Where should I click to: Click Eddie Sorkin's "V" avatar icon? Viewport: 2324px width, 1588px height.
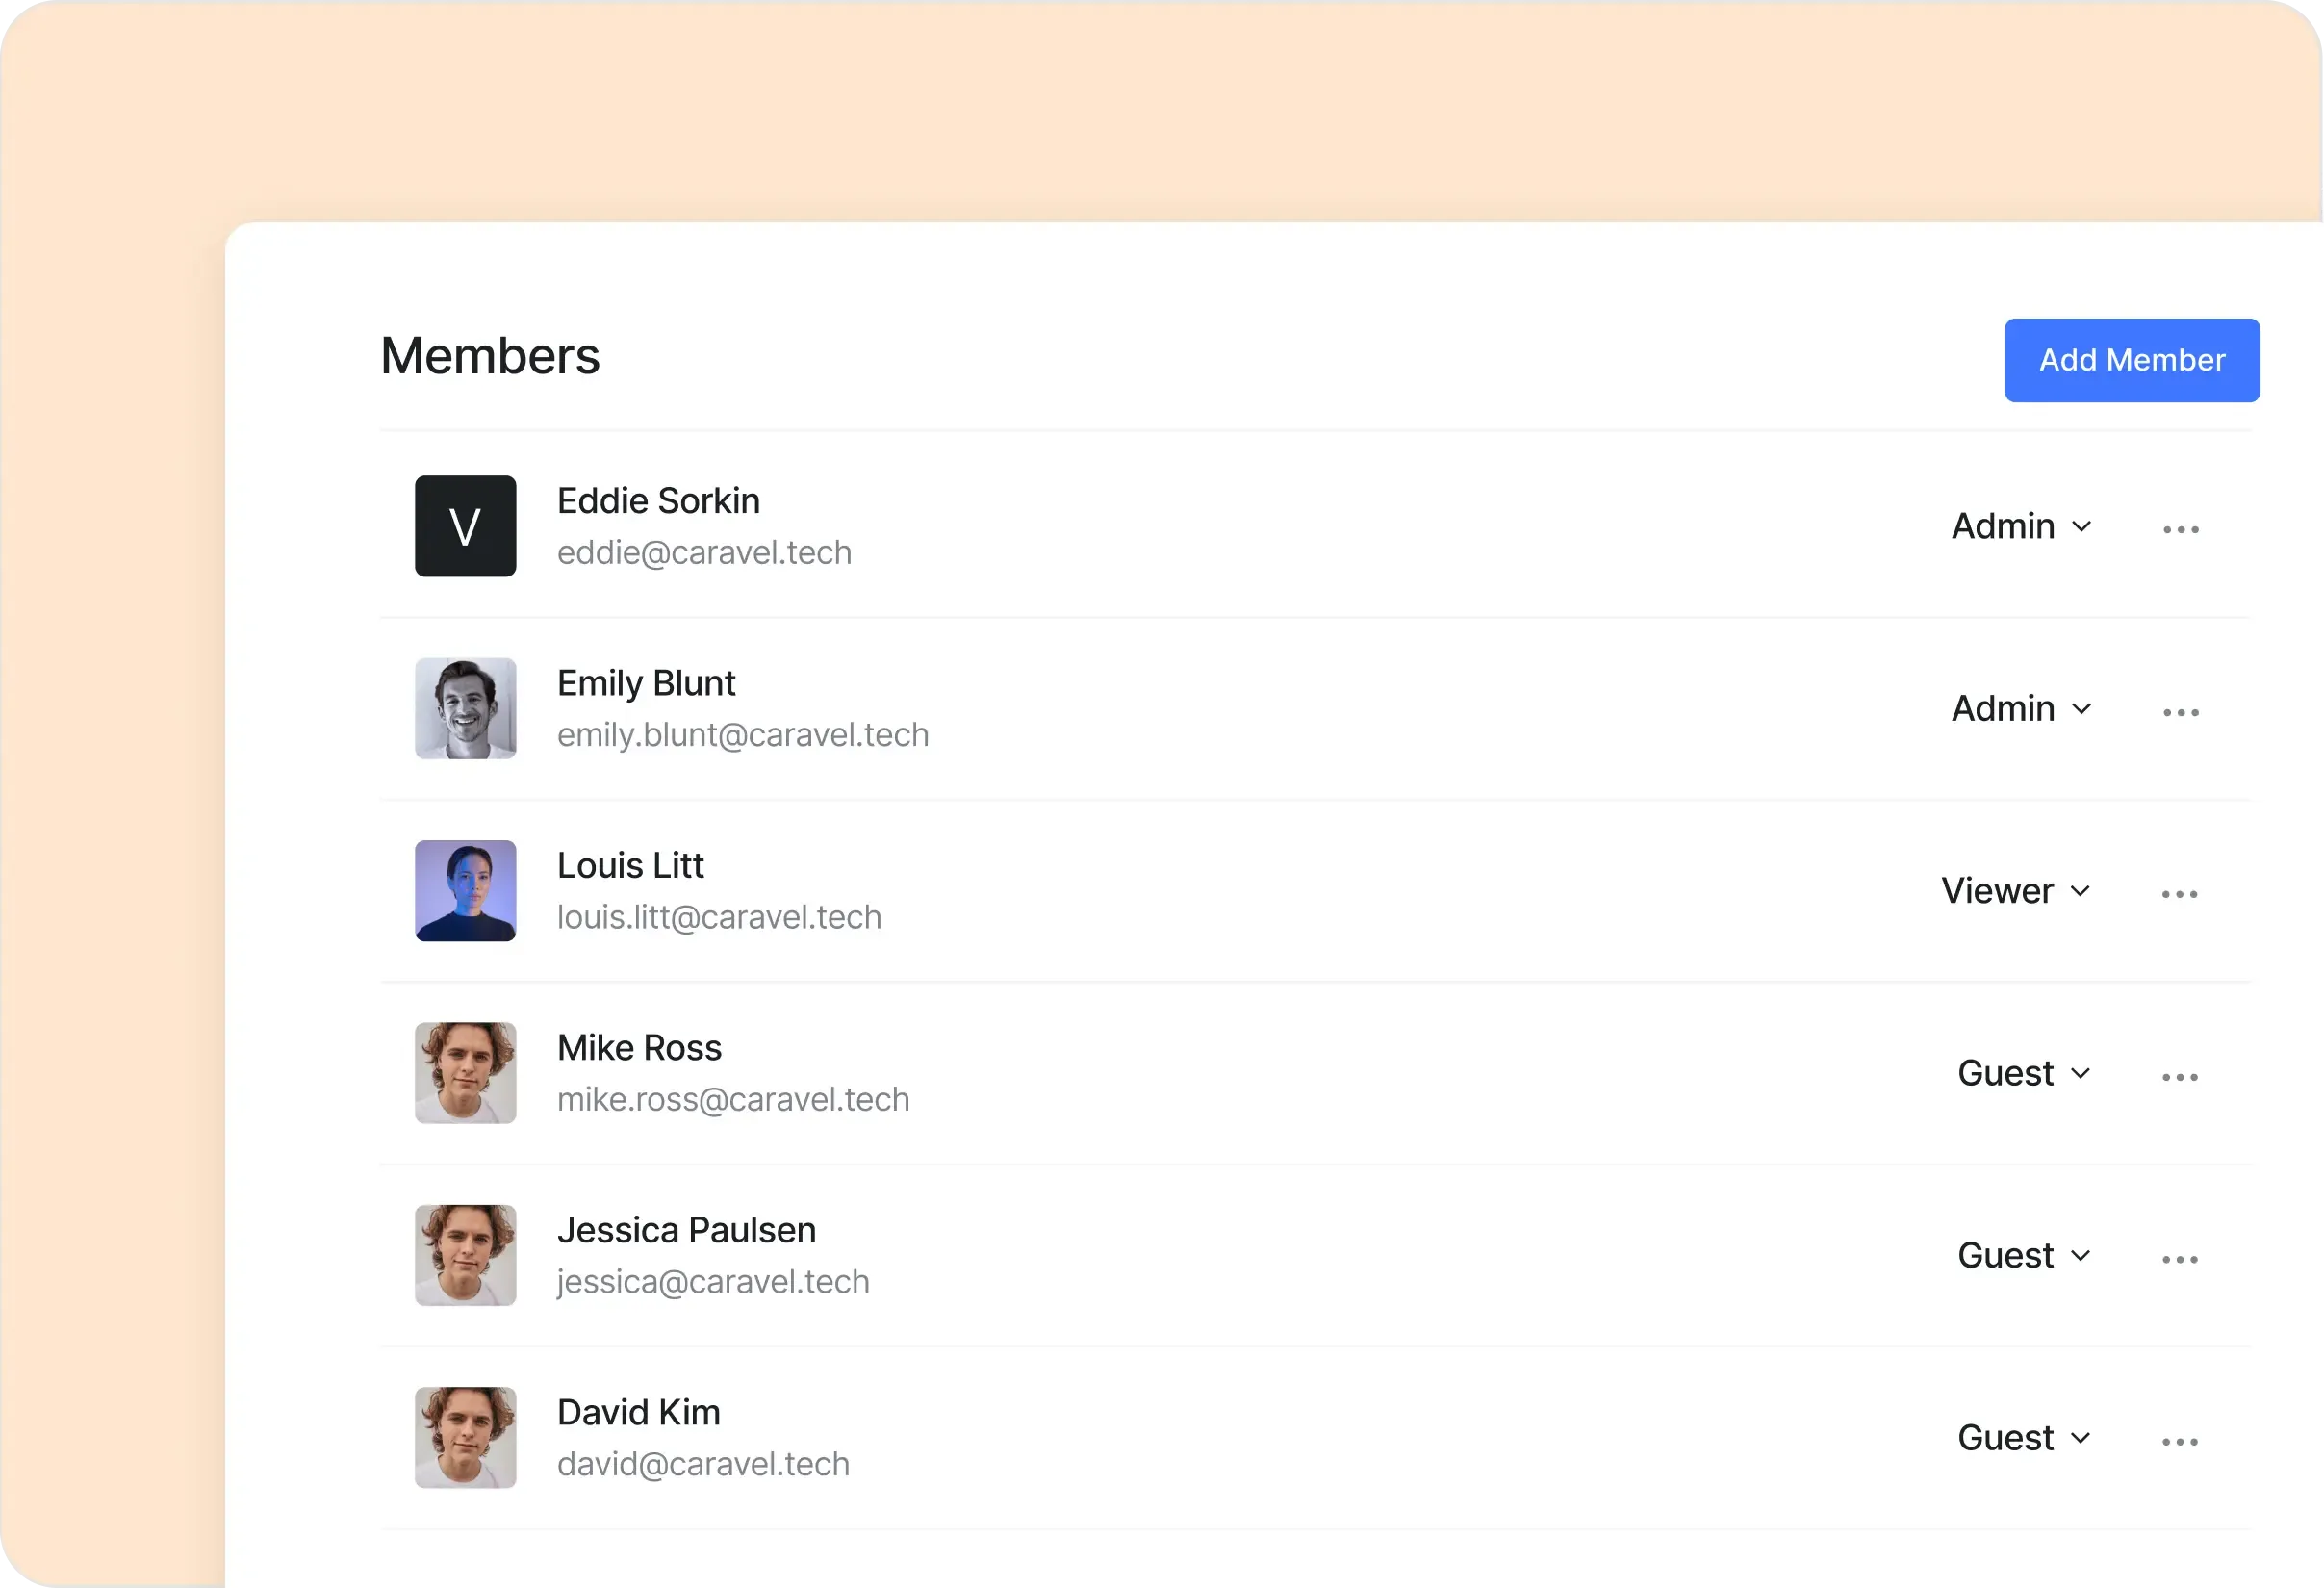465,526
